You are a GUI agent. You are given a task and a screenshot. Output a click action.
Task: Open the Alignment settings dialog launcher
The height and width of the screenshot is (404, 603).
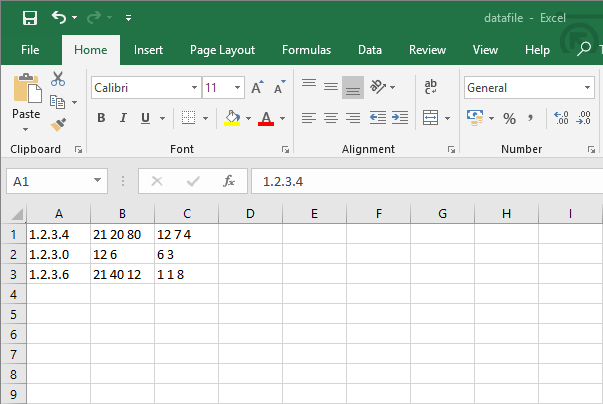[451, 150]
